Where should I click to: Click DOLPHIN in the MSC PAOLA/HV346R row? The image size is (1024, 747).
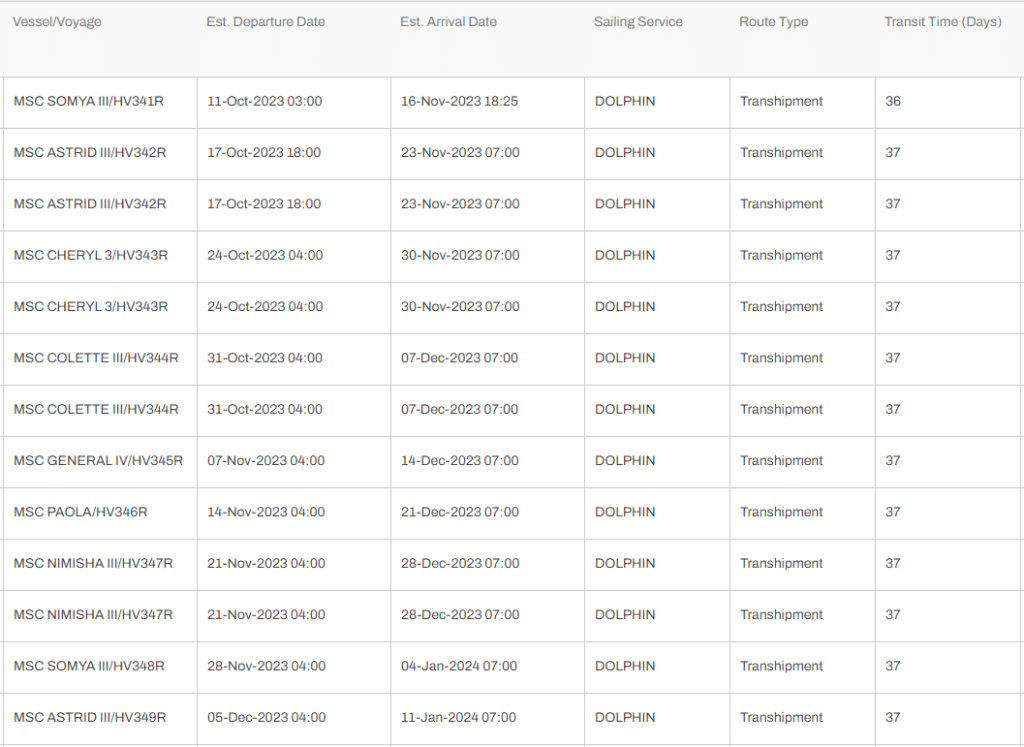pyautogui.click(x=625, y=512)
